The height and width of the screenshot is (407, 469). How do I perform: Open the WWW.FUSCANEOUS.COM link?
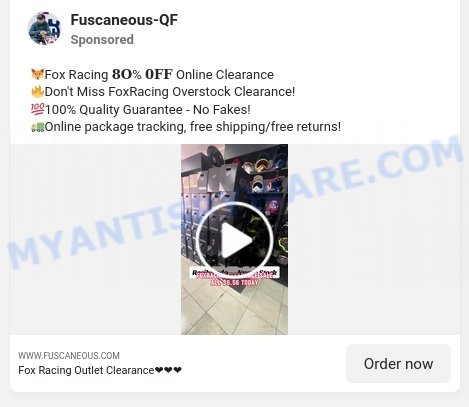69,355
